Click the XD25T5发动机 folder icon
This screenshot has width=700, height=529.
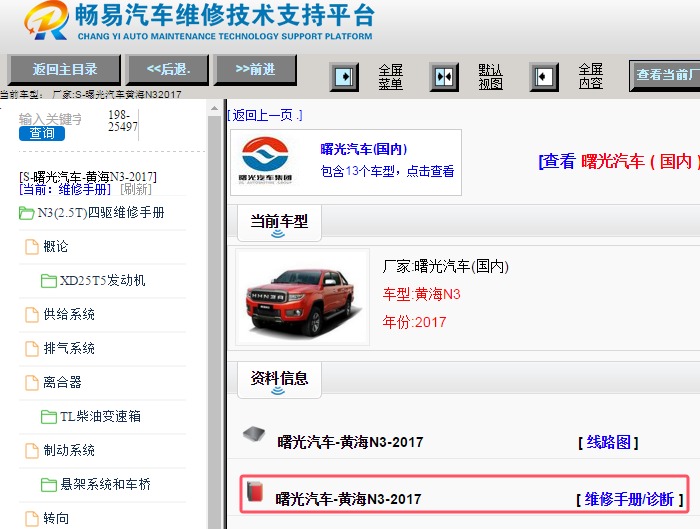click(x=49, y=281)
